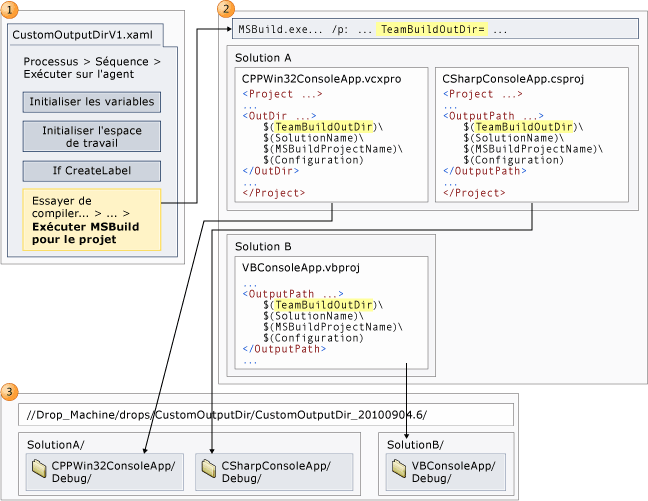Click Initialiser l'espace de travail activity
The width and height of the screenshot is (648, 501).
(x=92, y=136)
